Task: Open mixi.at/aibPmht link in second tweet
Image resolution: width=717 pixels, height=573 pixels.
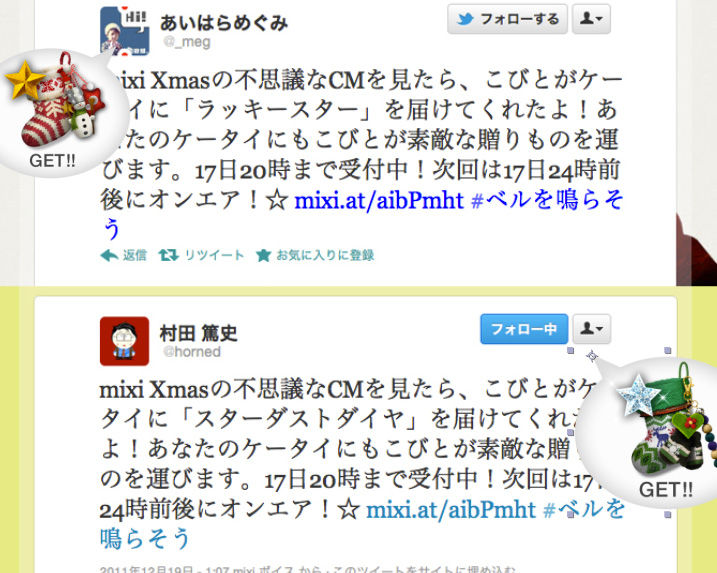Action: (451, 510)
